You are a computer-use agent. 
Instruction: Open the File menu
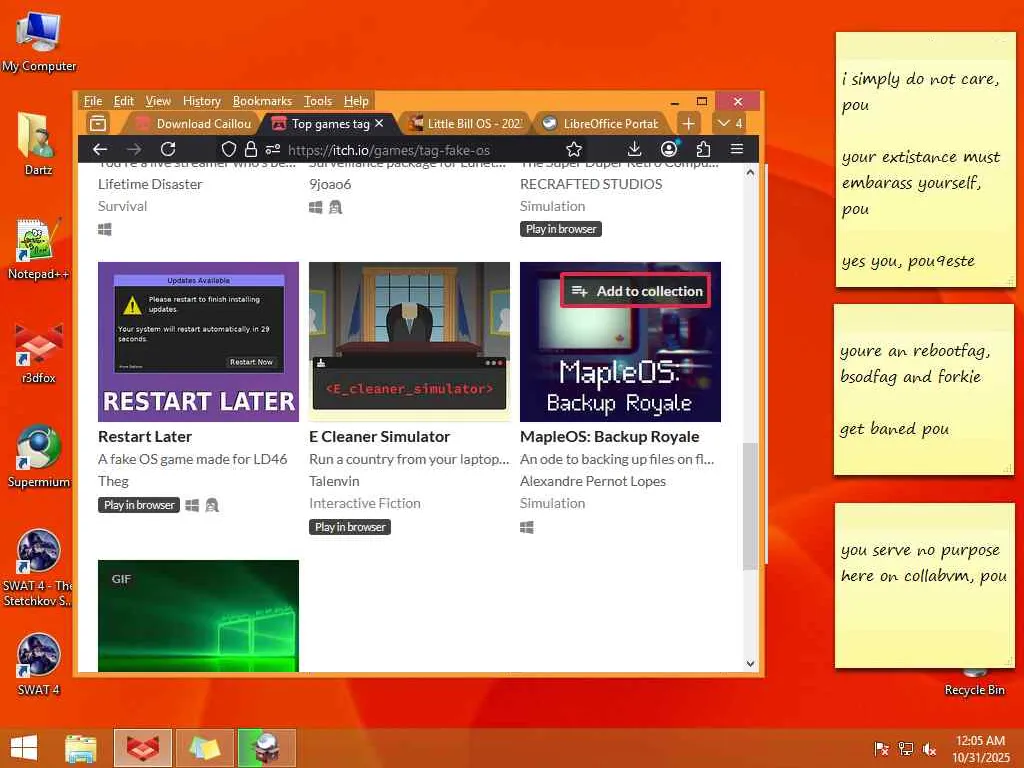click(x=93, y=101)
